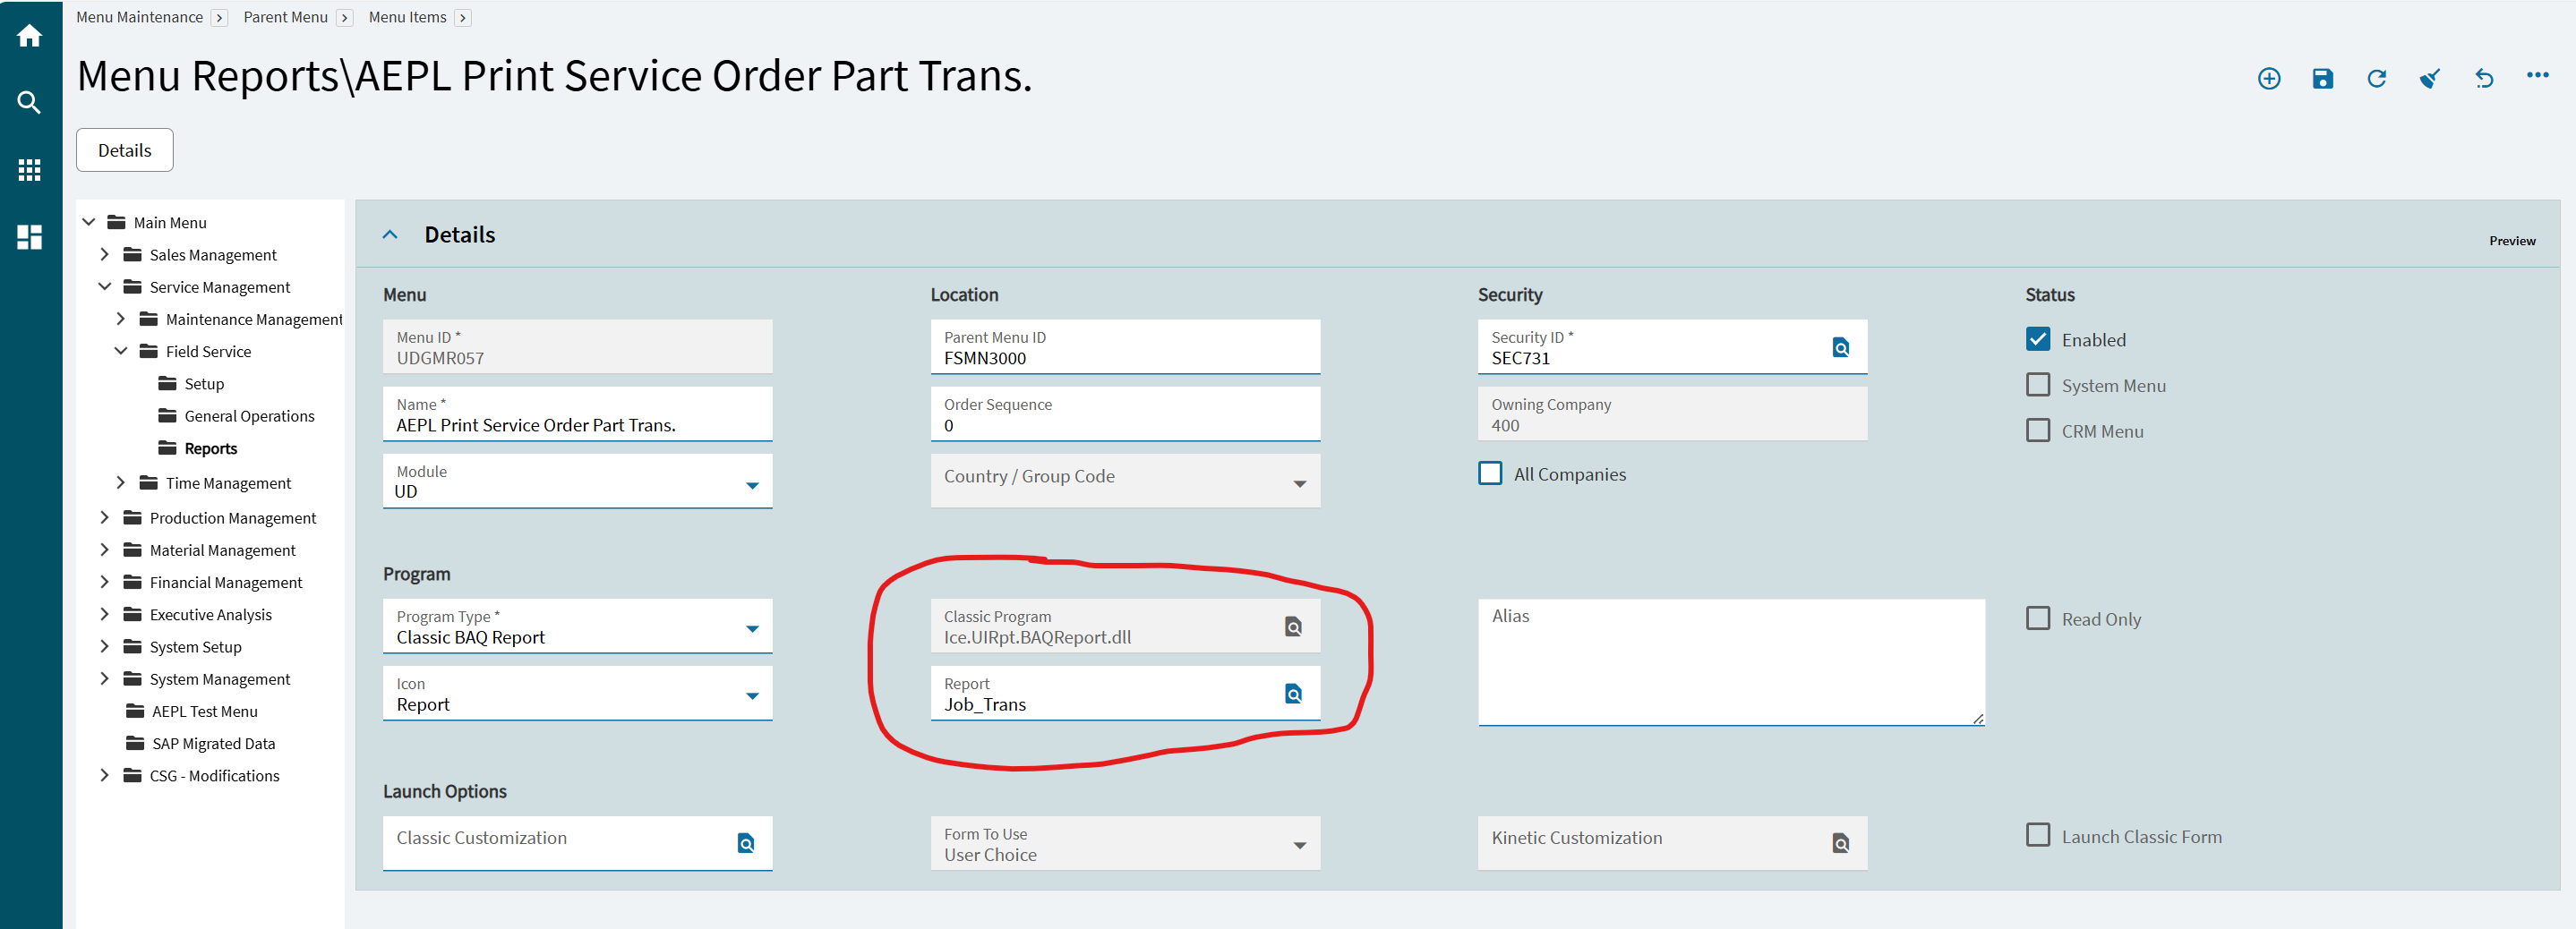The image size is (2576, 929).
Task: Click the Refresh icon in the toolbar
Action: point(2376,79)
